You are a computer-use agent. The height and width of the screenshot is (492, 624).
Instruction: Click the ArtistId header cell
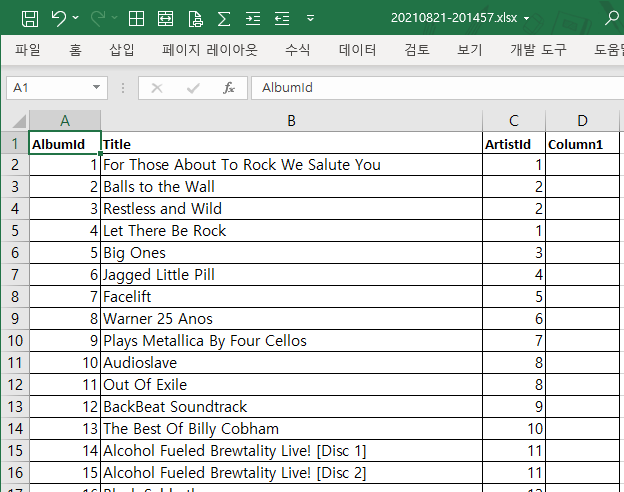(514, 143)
